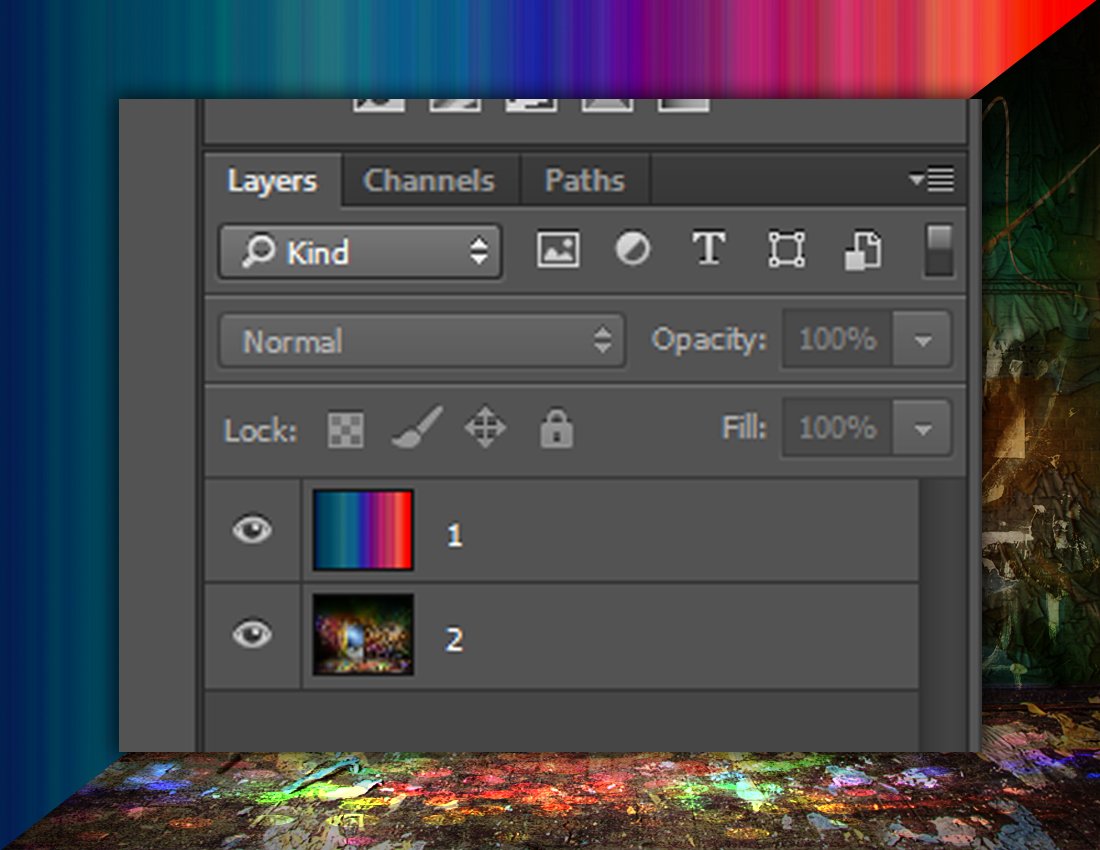The image size is (1100, 850).
Task: Hide layer 2 with eye icon
Action: 252,634
